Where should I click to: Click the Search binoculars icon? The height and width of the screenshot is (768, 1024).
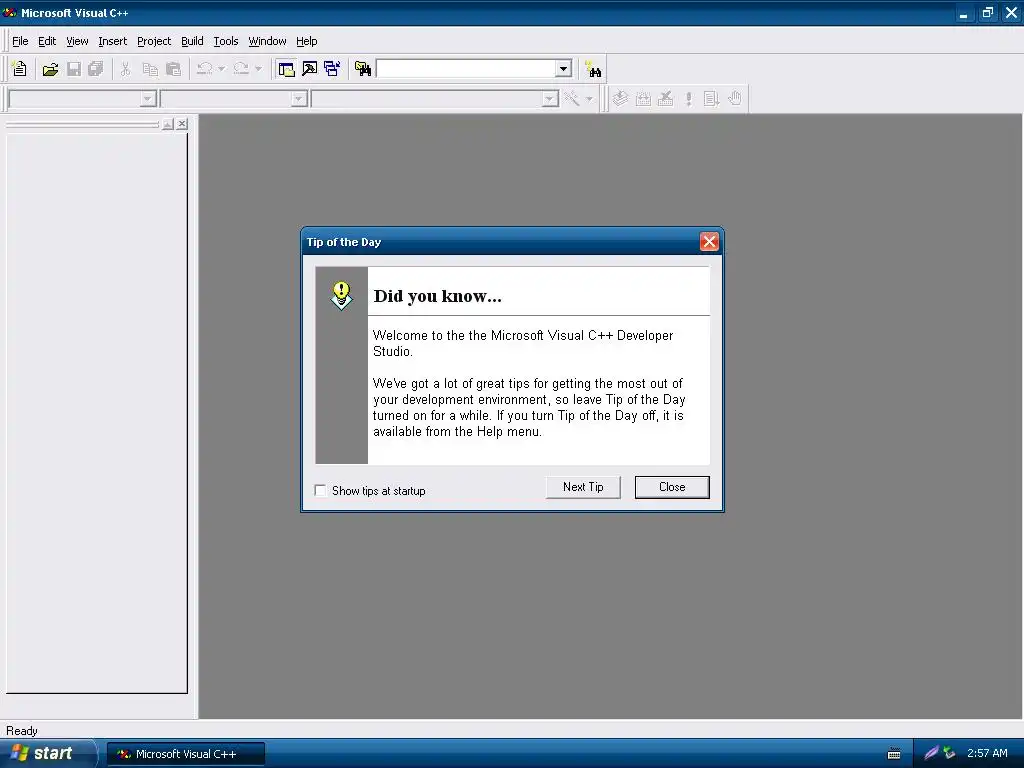coord(593,69)
